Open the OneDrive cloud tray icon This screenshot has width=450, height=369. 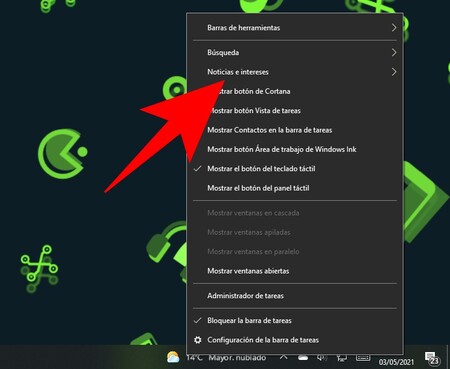[x=303, y=358]
